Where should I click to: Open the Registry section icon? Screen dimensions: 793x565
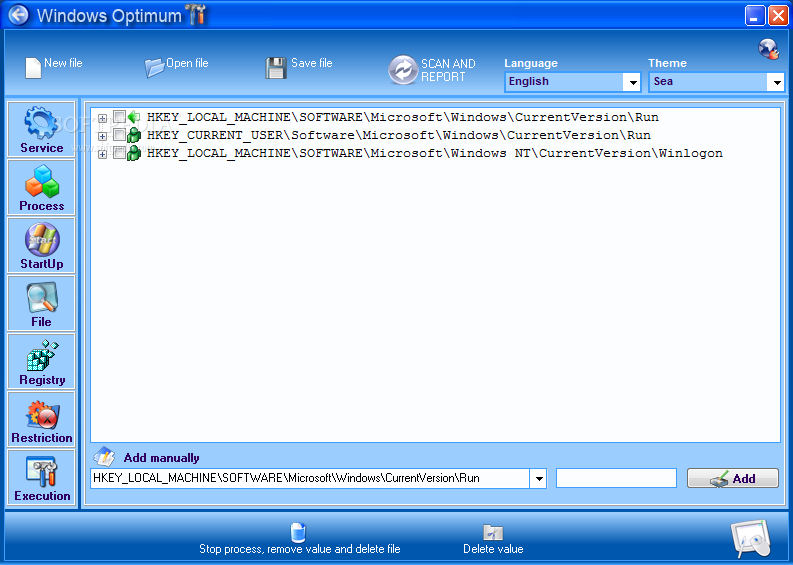click(x=42, y=356)
